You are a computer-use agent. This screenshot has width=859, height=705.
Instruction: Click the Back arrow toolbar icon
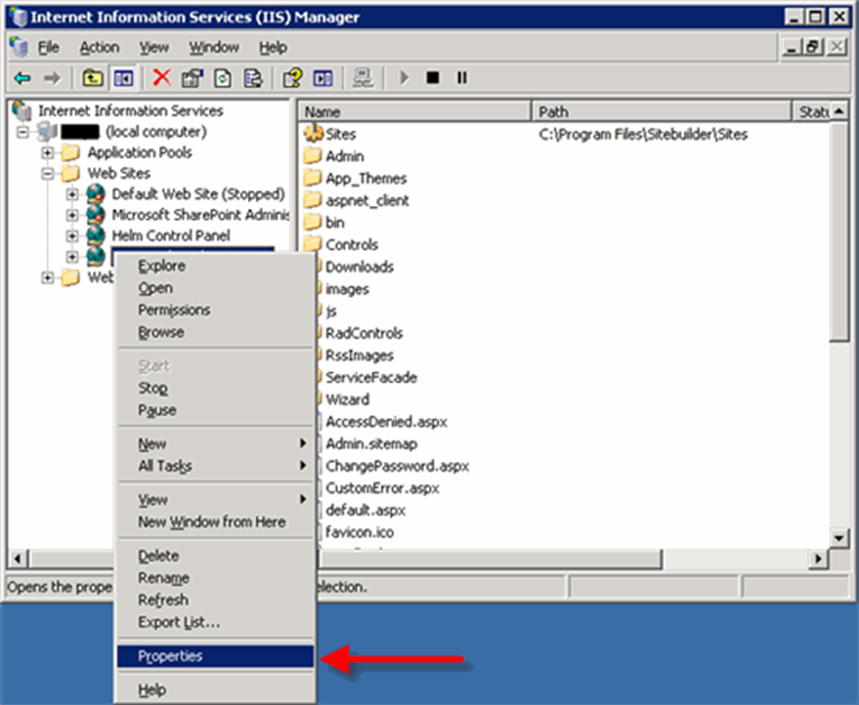(22, 77)
